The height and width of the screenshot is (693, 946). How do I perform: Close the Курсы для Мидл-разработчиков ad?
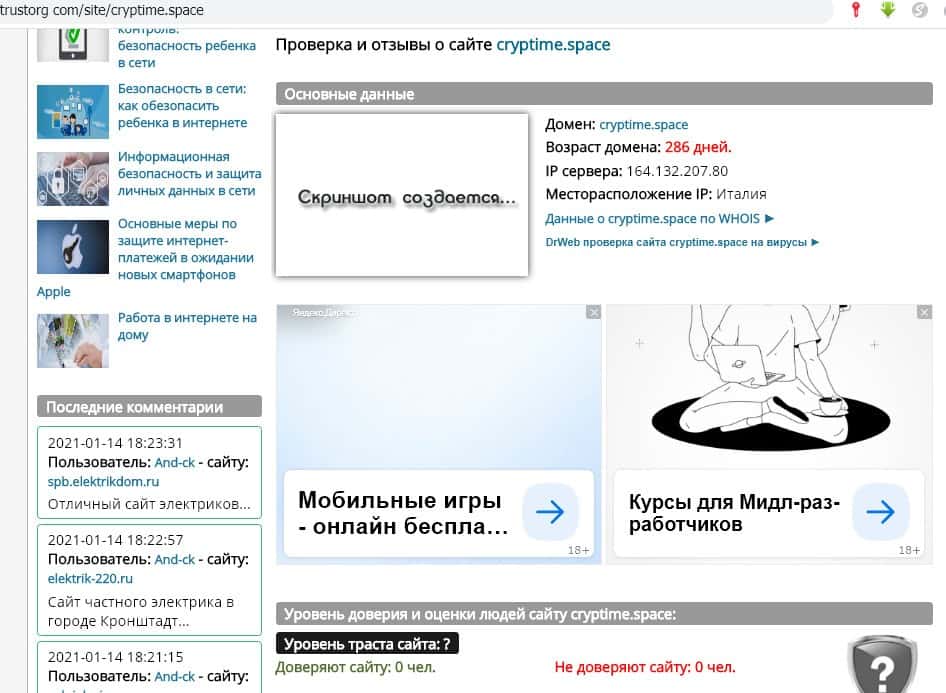[x=924, y=312]
